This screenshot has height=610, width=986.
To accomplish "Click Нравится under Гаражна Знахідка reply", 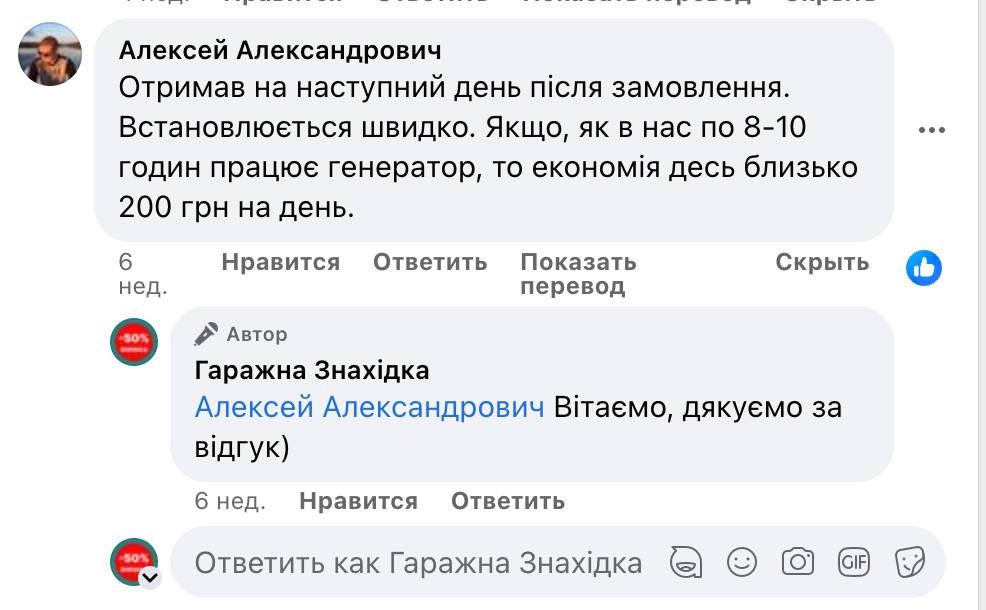I will point(358,501).
